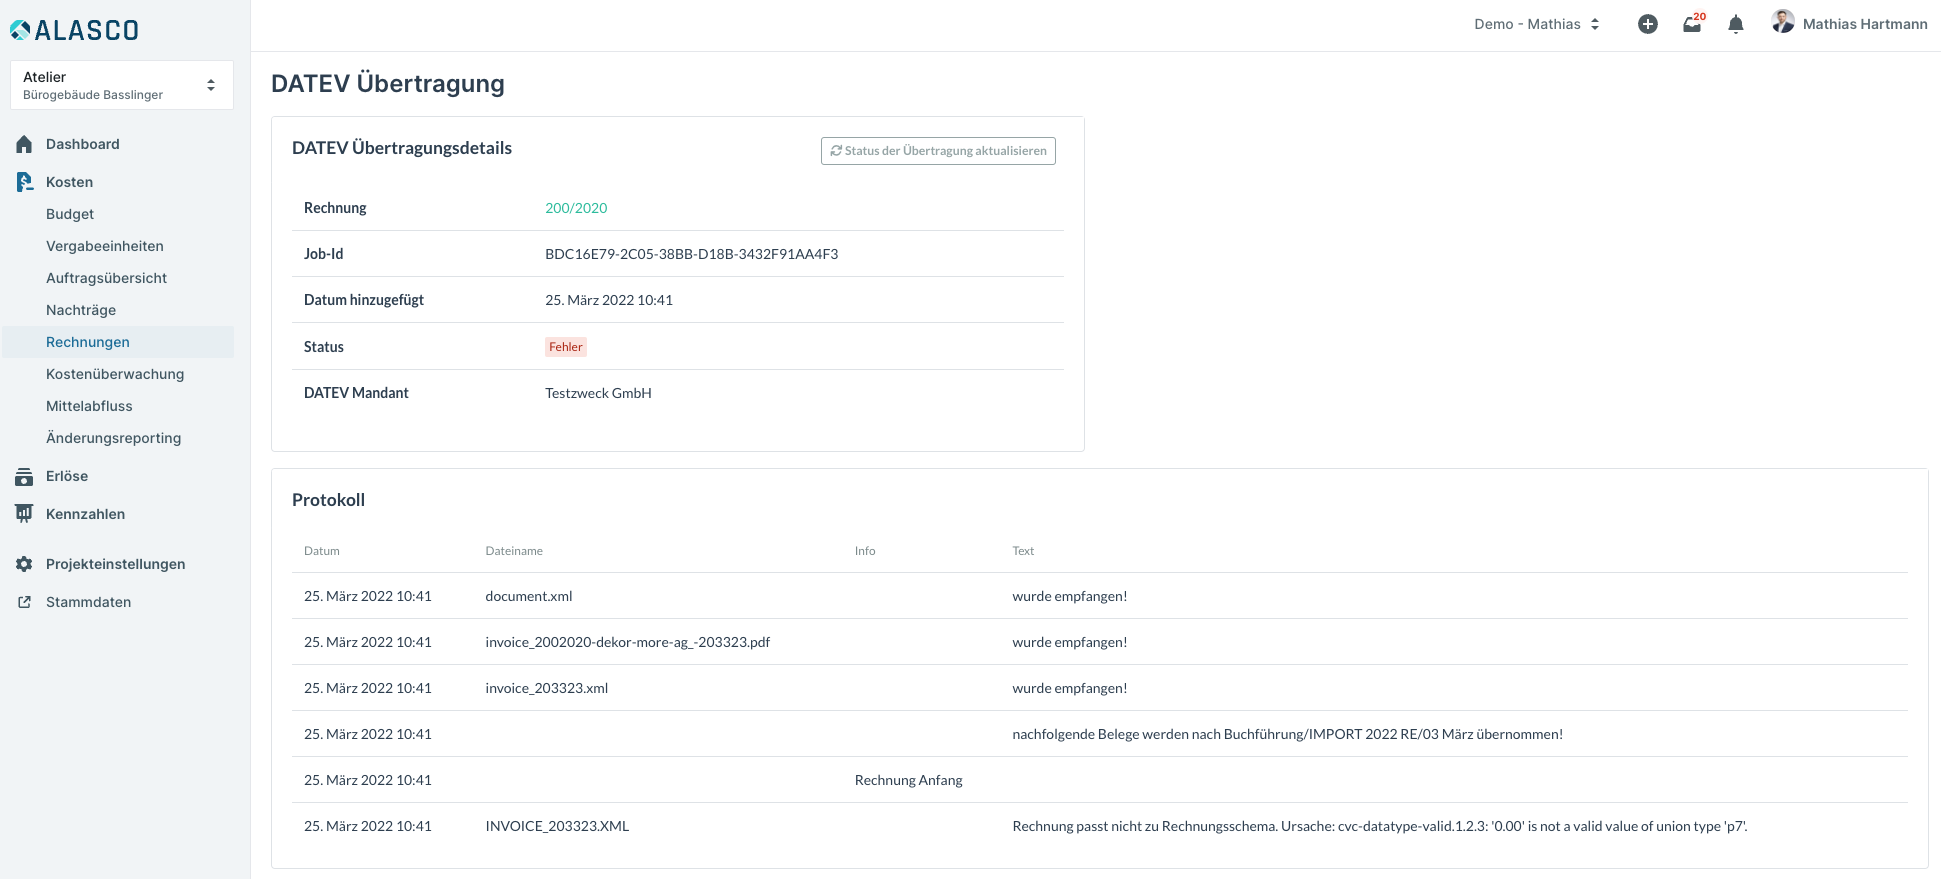Click the Projekteinstellungen gear icon
This screenshot has height=879, width=1941.
pyautogui.click(x=24, y=564)
